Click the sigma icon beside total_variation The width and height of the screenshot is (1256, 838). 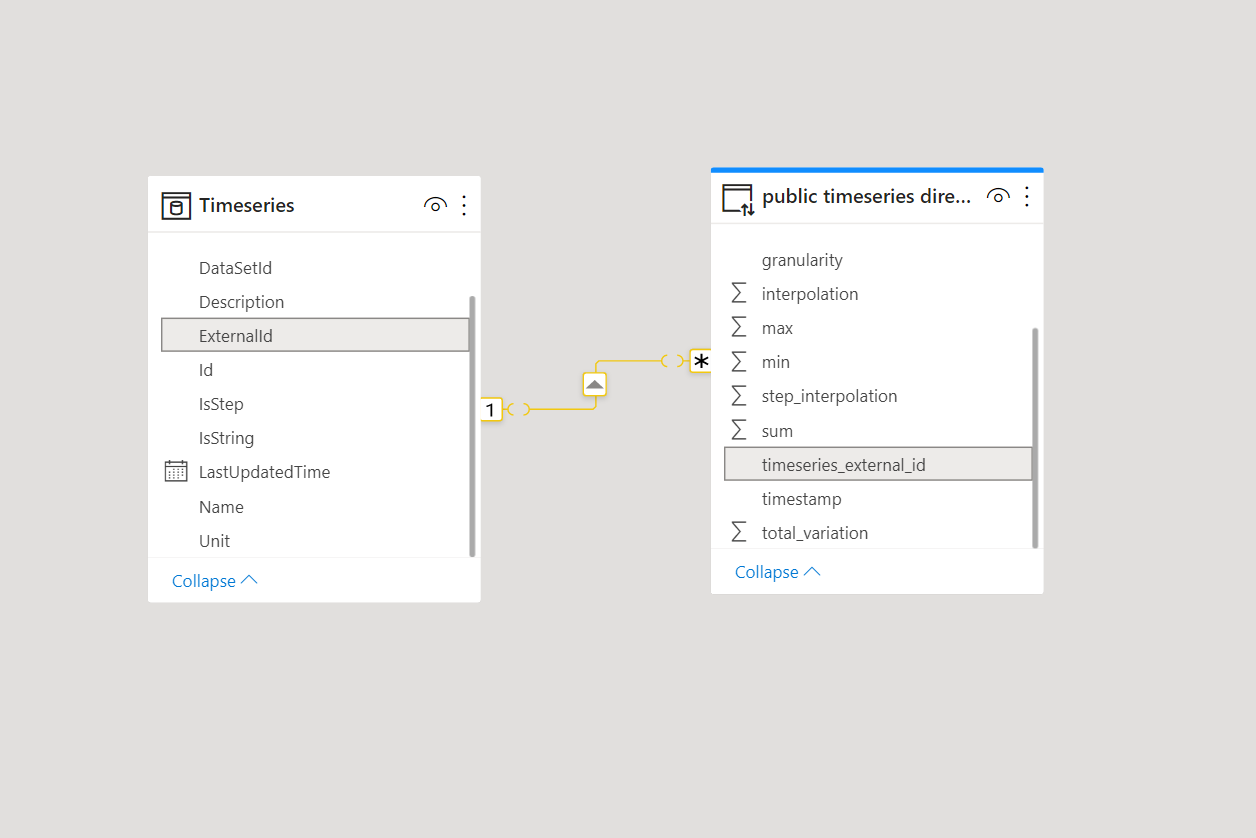[739, 533]
